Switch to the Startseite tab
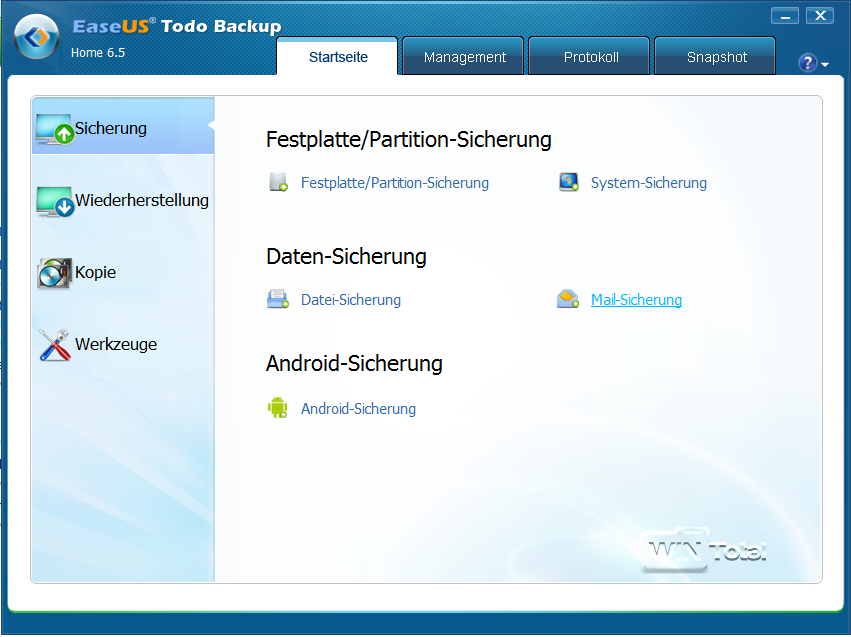Viewport: 851px width, 637px height. pos(338,56)
